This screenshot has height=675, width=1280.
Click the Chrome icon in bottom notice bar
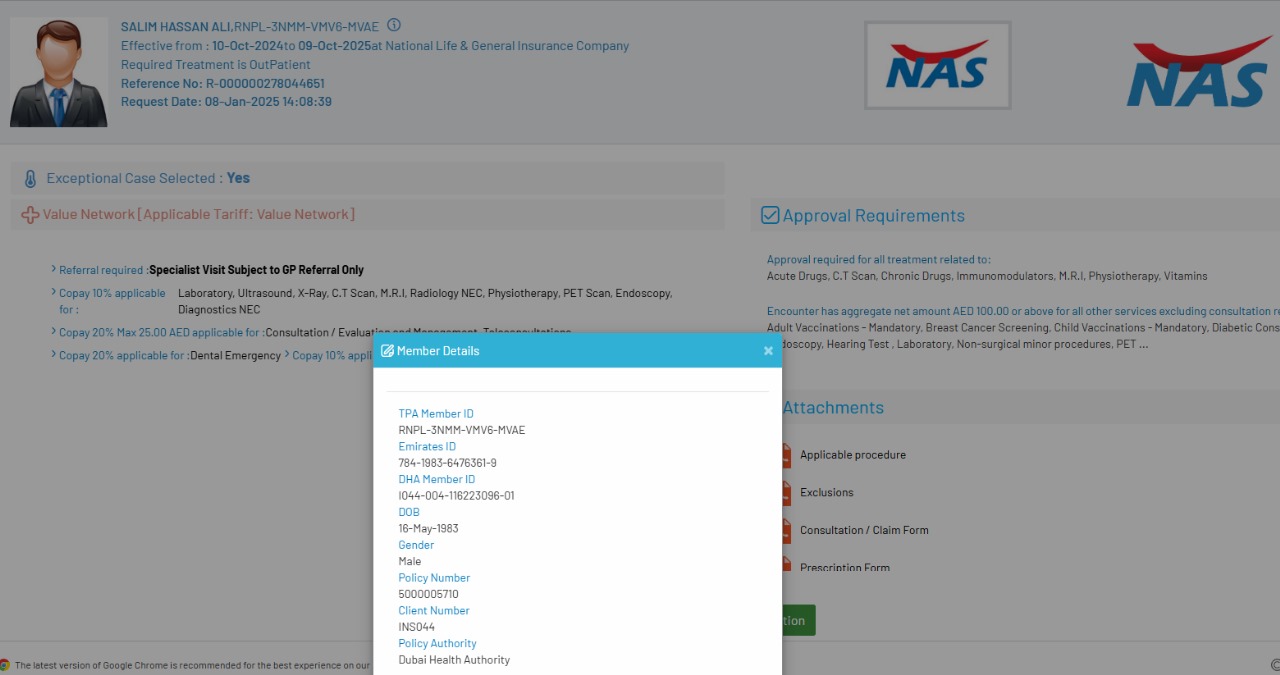tap(5, 665)
